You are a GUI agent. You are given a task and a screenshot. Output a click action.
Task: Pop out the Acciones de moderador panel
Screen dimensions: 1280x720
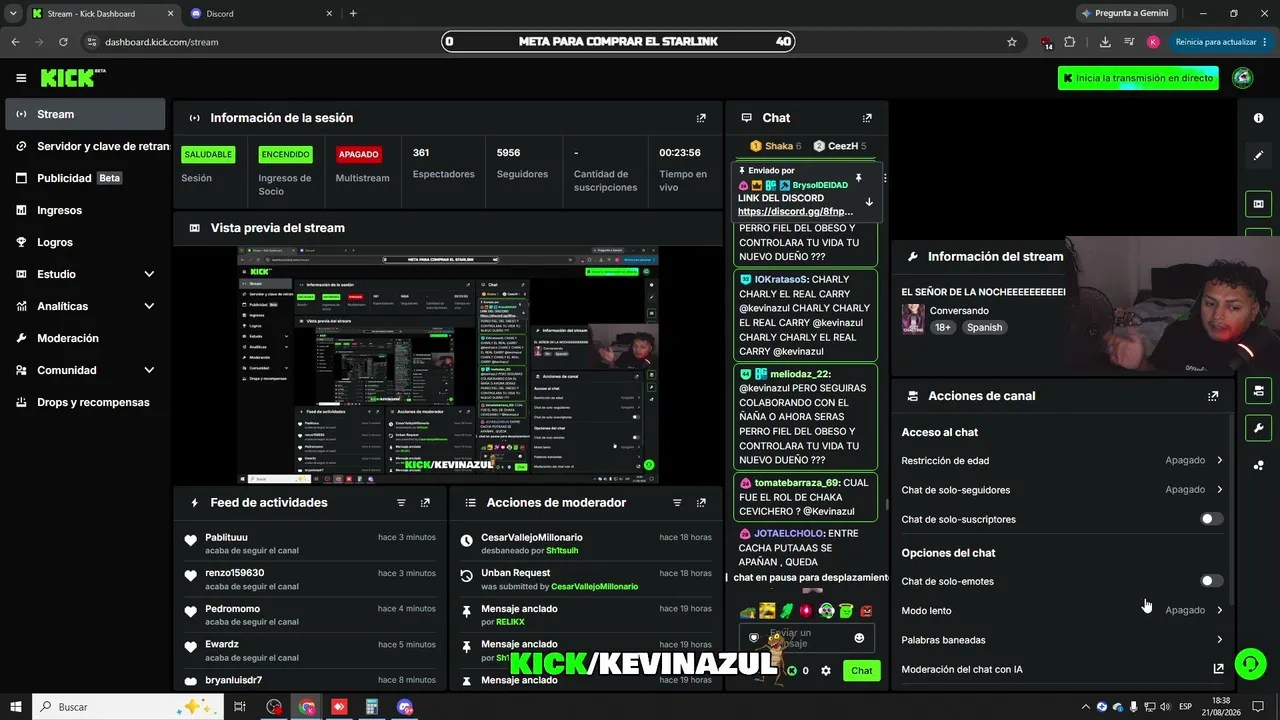[701, 503]
